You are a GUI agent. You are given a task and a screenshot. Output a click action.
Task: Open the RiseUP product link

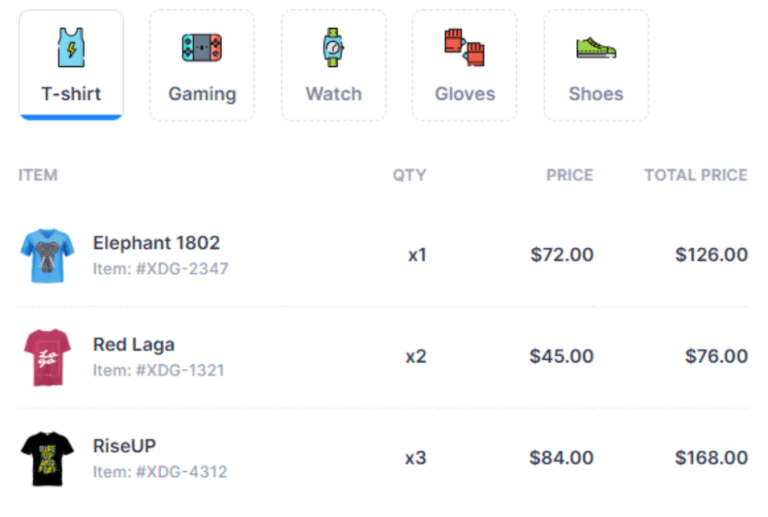124,446
